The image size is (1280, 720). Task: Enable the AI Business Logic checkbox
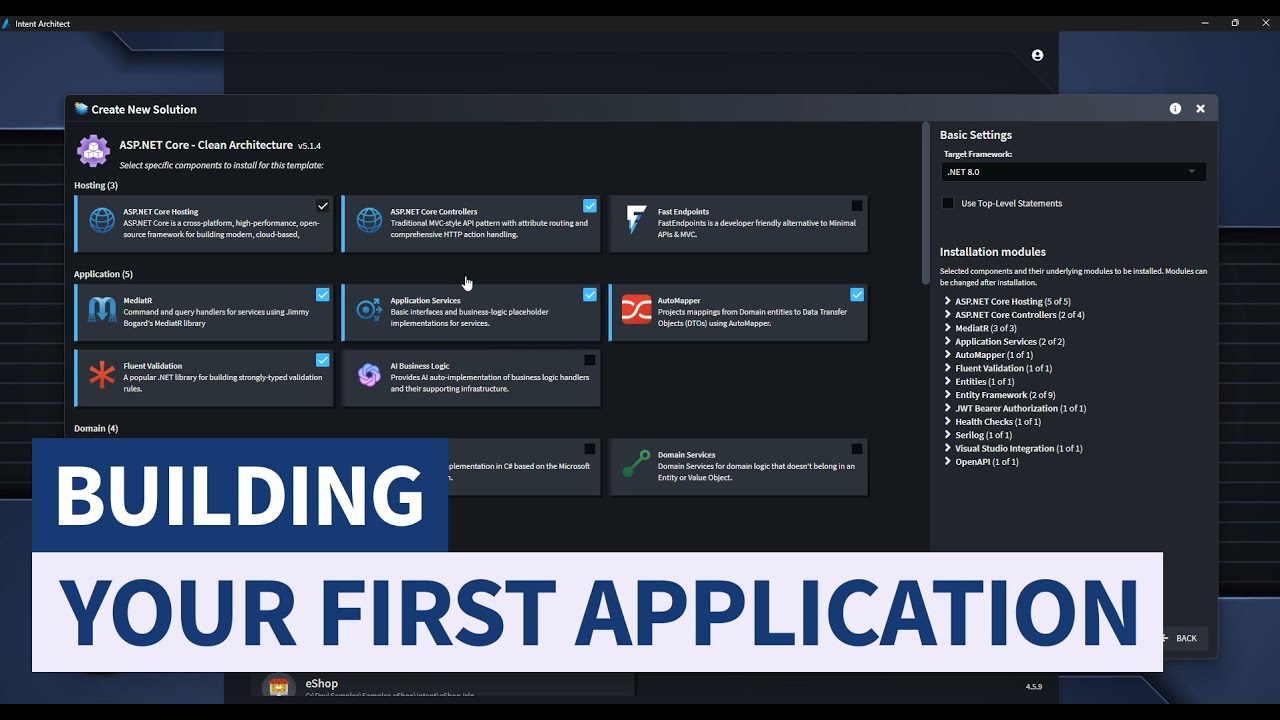pos(590,360)
